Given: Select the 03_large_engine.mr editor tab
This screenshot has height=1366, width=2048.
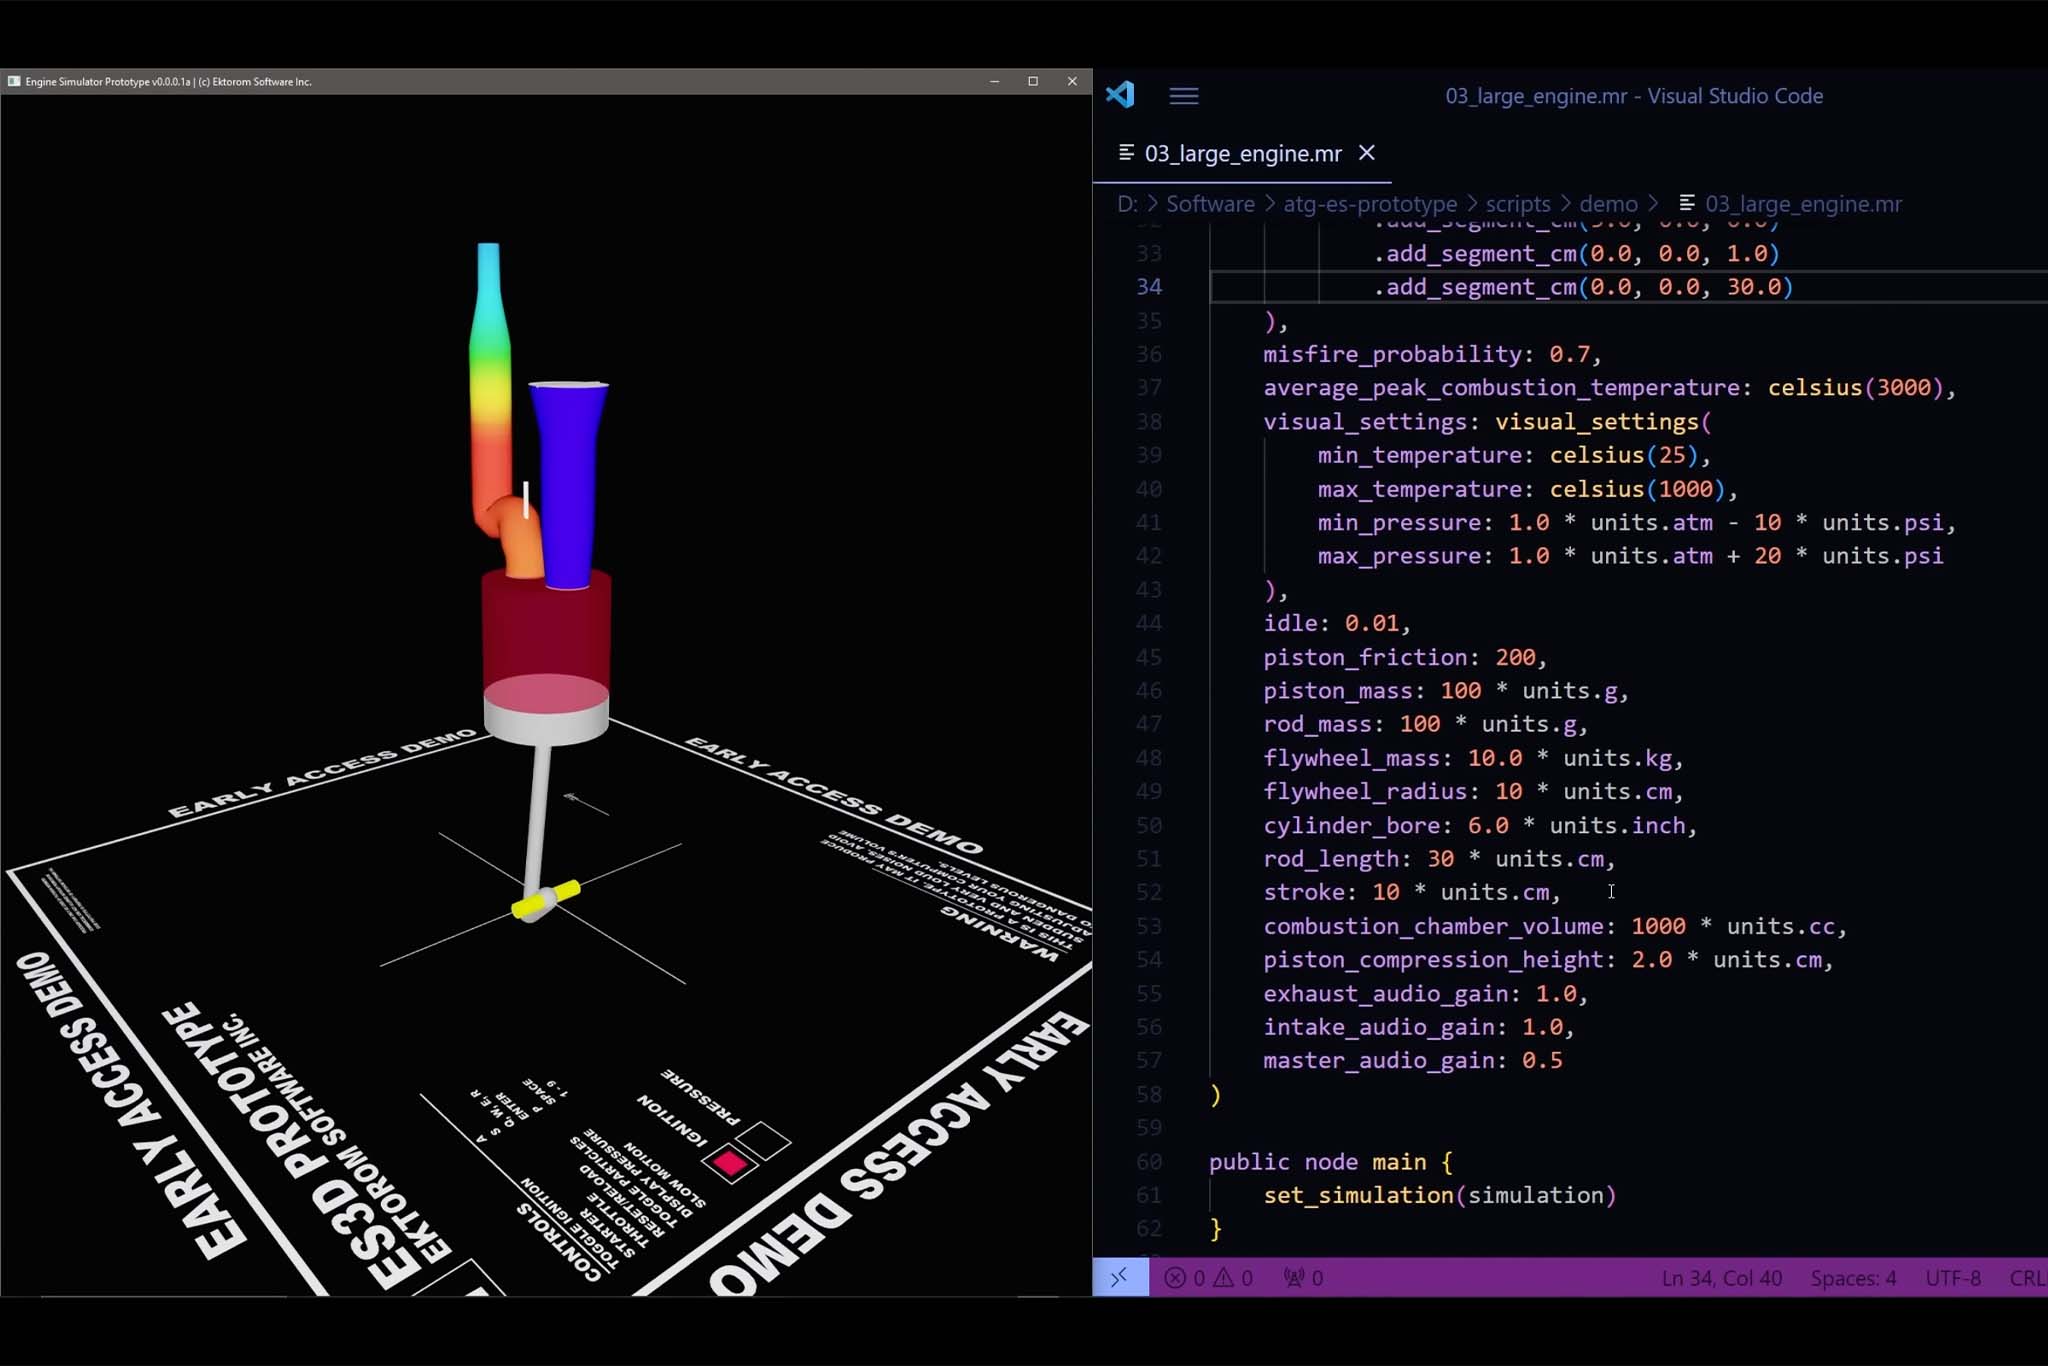Looking at the screenshot, I should point(1242,153).
